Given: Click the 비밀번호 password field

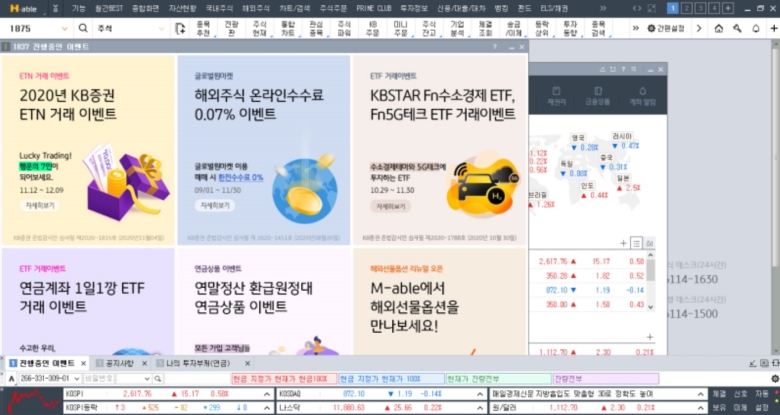Looking at the screenshot, I should point(98,379).
